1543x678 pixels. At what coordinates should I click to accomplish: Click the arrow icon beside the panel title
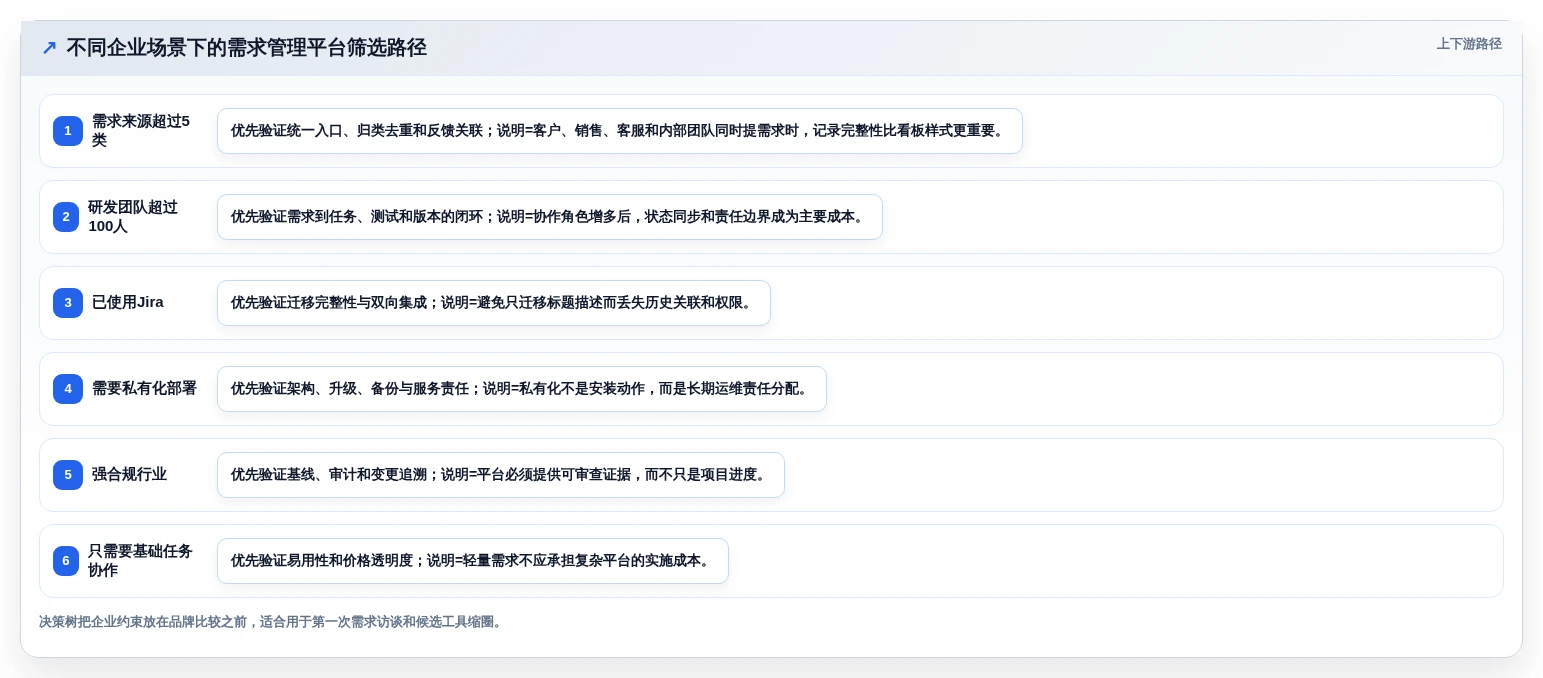49,48
